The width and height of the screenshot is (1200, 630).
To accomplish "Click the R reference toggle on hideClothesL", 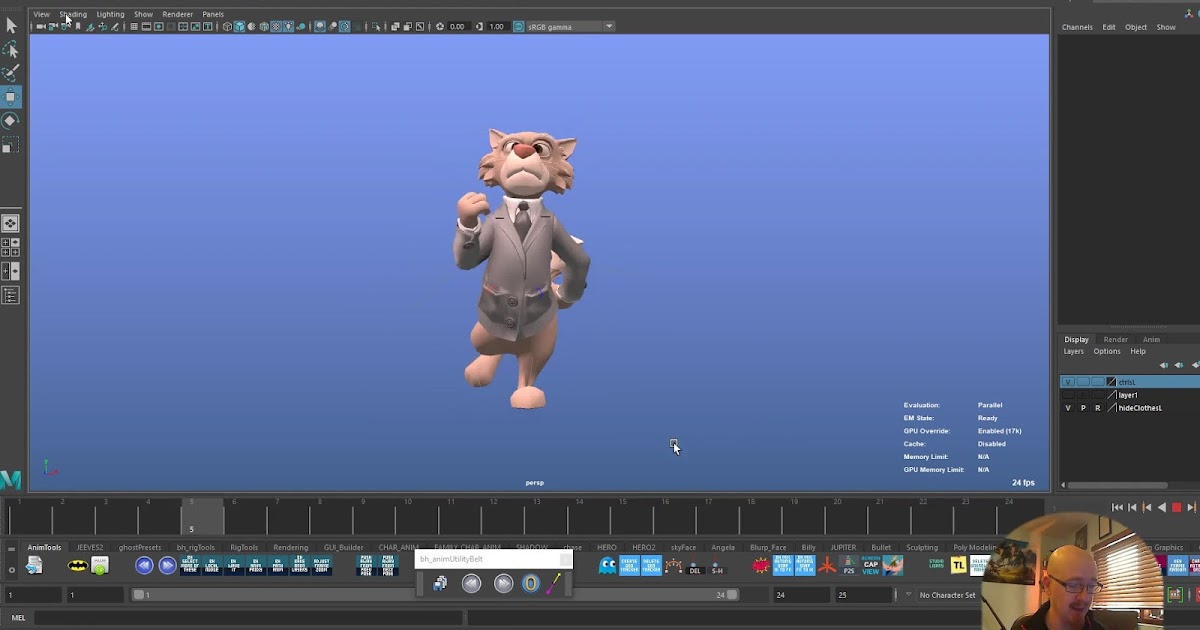I will coord(1098,407).
